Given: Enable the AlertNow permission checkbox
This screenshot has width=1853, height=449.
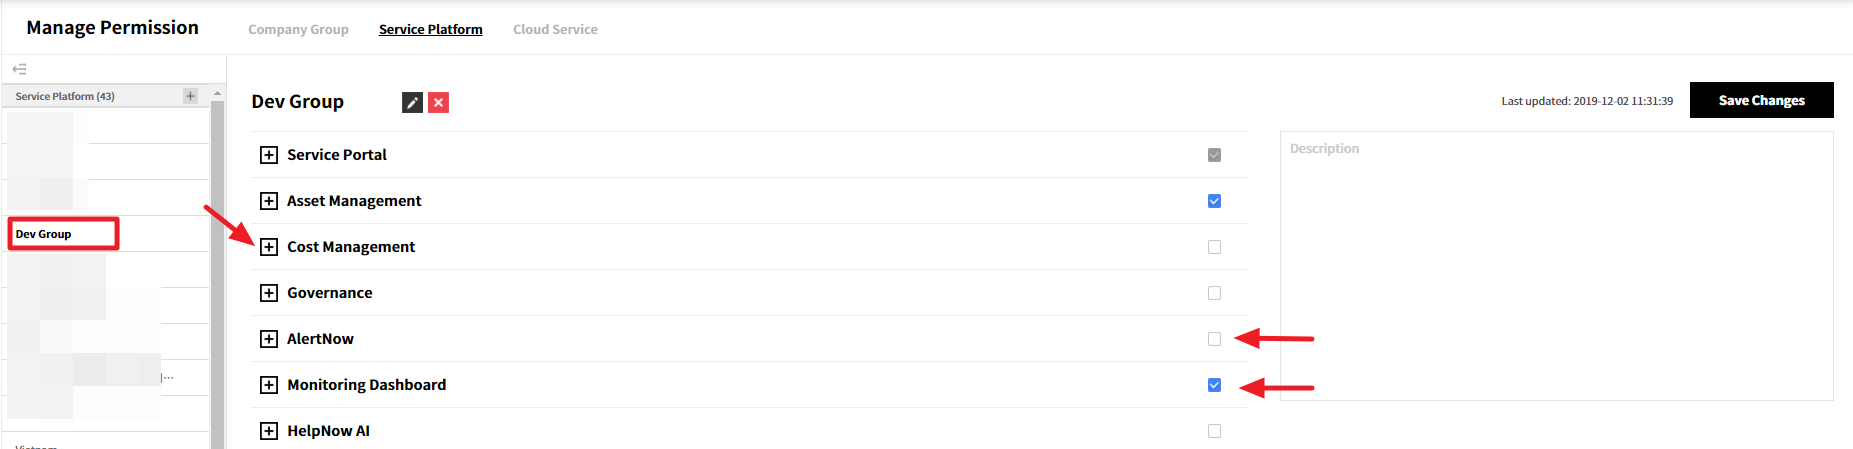Looking at the screenshot, I should (x=1214, y=339).
